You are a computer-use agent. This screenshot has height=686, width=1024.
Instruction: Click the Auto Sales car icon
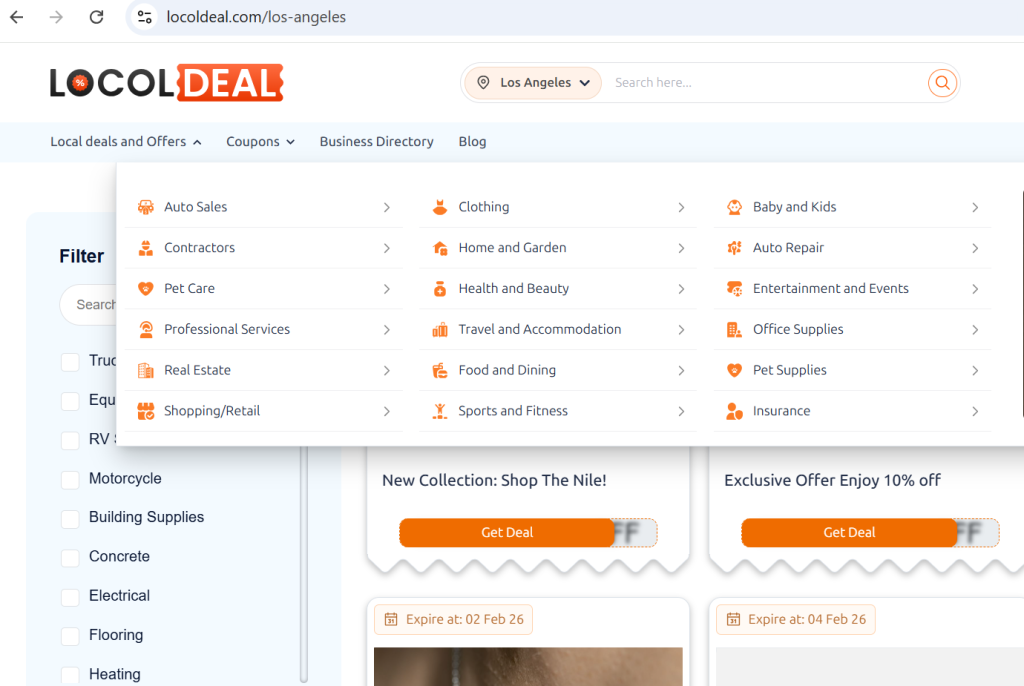coord(146,207)
